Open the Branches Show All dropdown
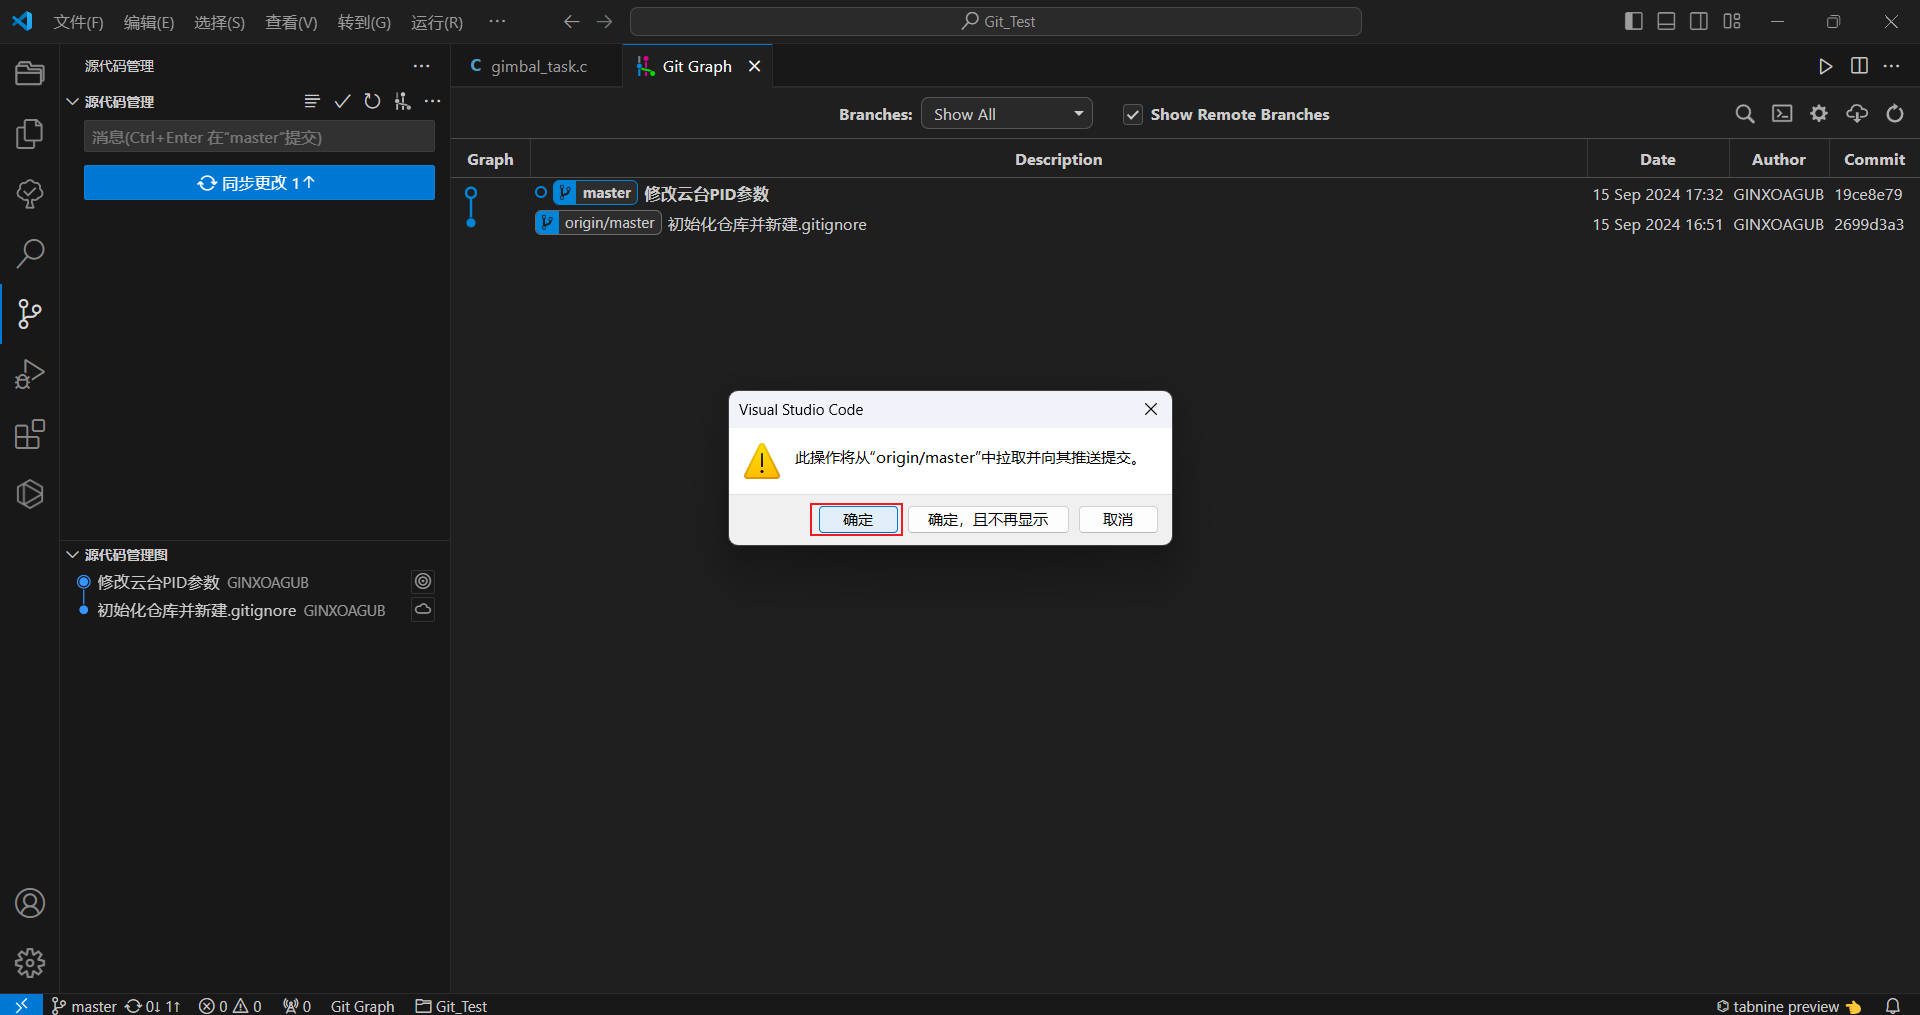The height and width of the screenshot is (1015, 1920). point(1006,114)
